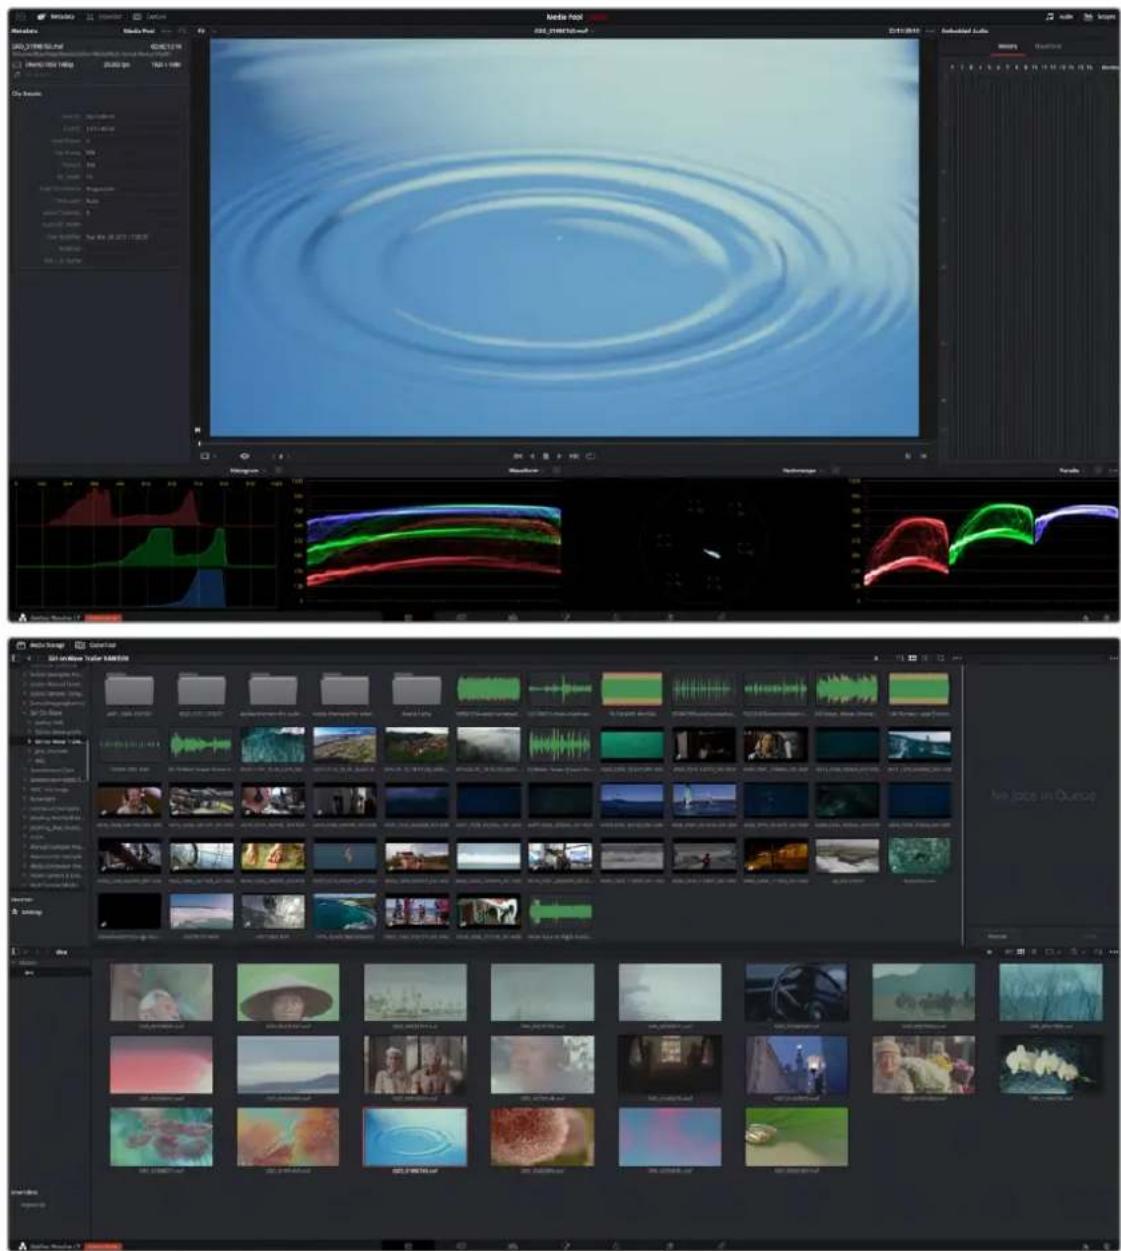The width and height of the screenshot is (1121, 1251).
Task: Open the Waveform scope type dropdown
Action: 527,470
